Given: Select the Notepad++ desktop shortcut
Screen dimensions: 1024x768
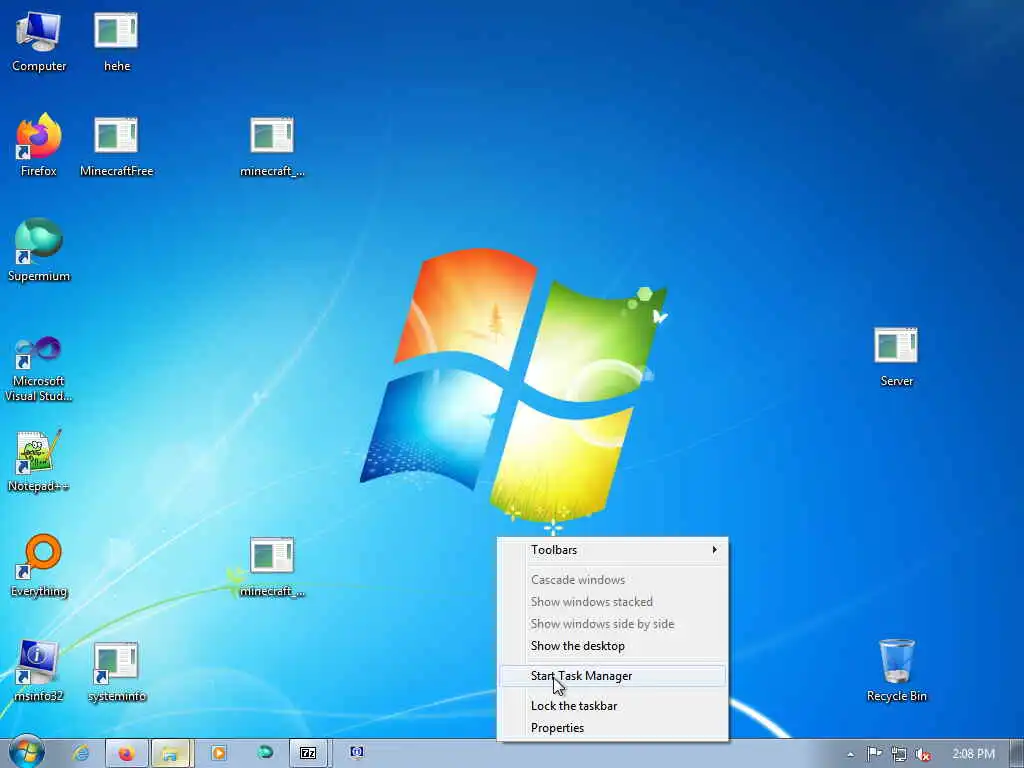Looking at the screenshot, I should point(39,461).
